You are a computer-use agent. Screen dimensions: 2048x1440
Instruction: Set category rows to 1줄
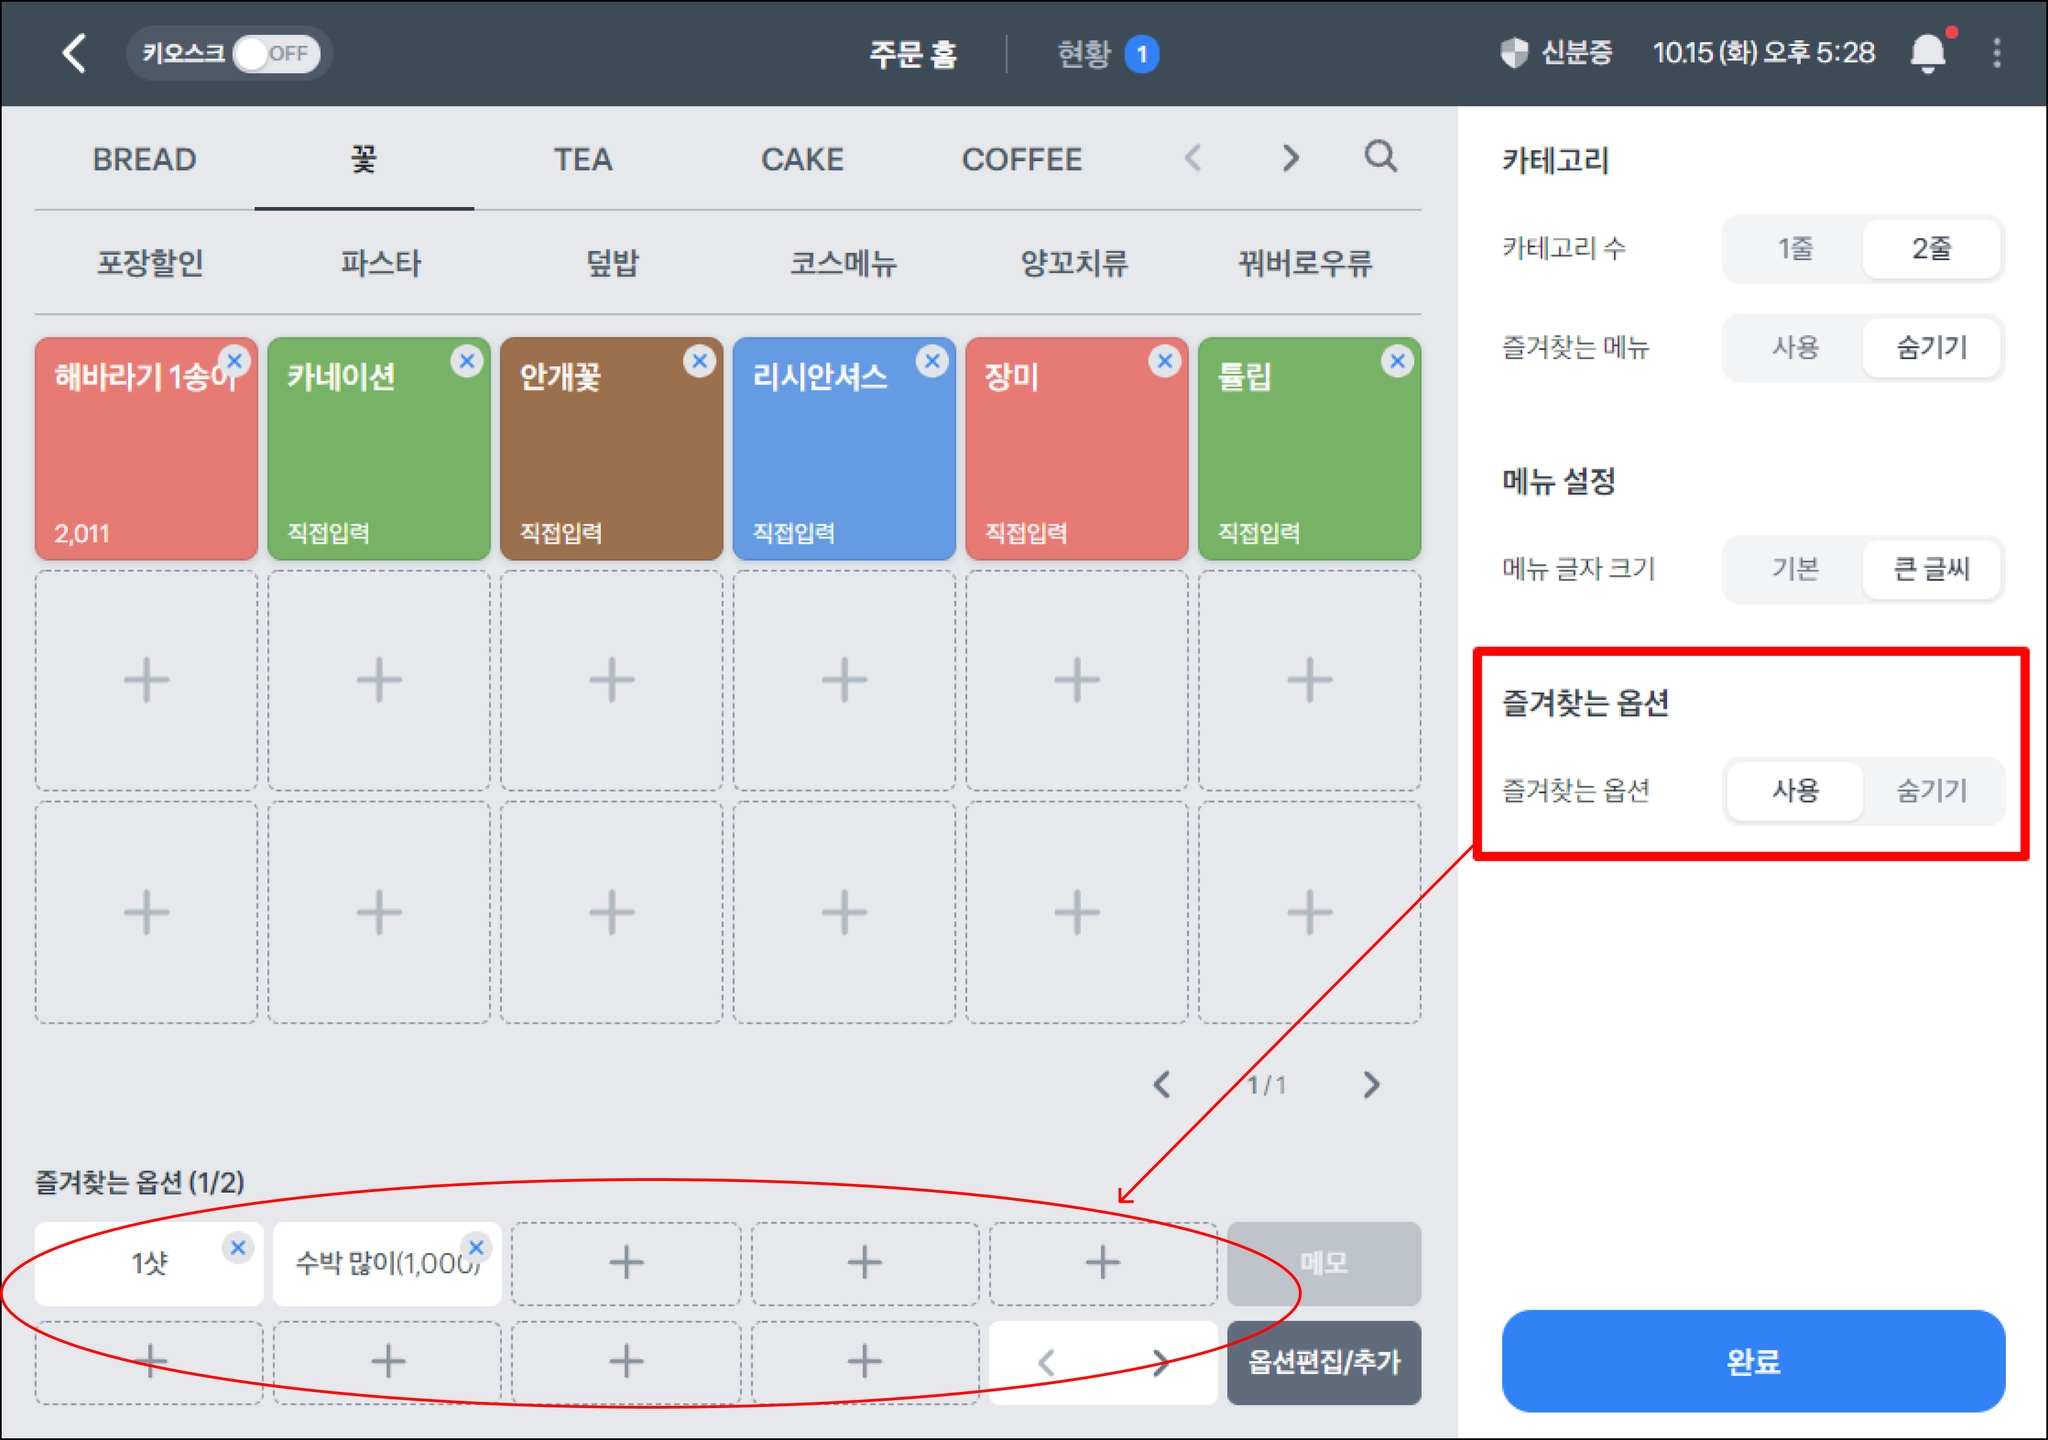(1794, 248)
